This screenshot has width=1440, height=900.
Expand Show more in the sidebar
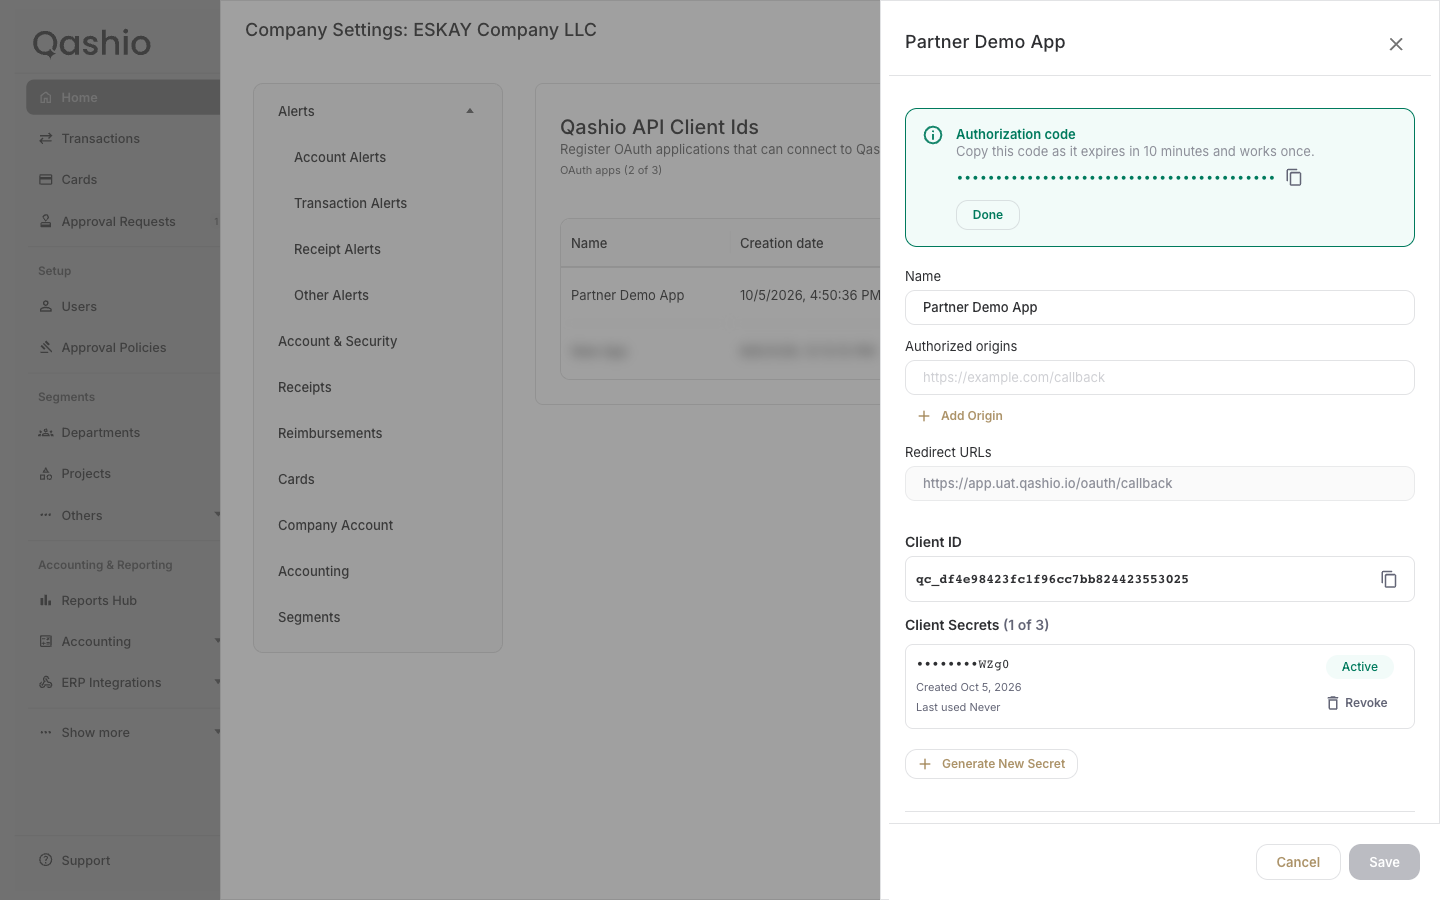(x=216, y=732)
